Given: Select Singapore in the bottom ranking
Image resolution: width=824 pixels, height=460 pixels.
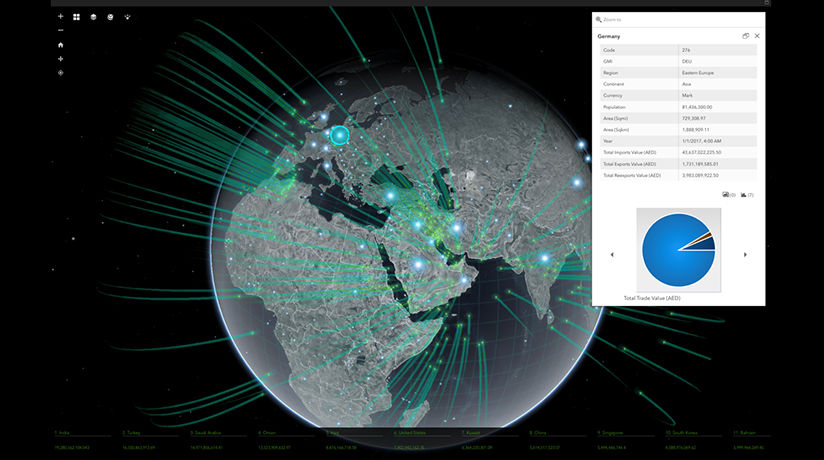Looking at the screenshot, I should coord(610,433).
